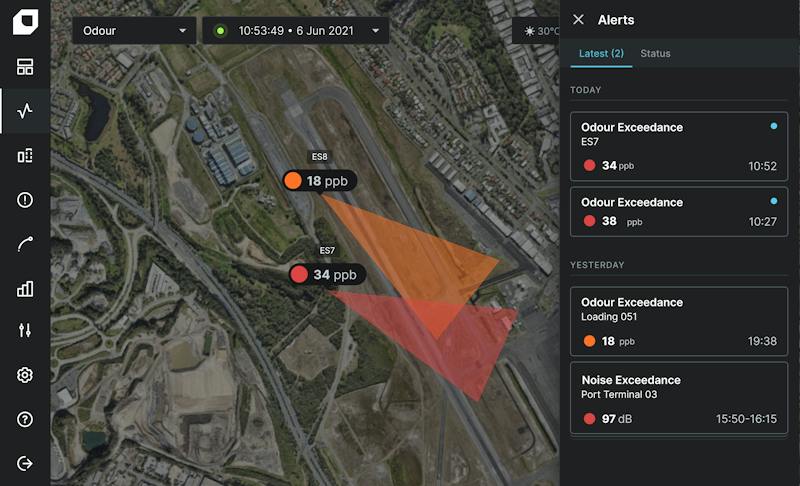800x486 pixels.
Task: Select the live monitoring pulse icon
Action: tap(25, 111)
